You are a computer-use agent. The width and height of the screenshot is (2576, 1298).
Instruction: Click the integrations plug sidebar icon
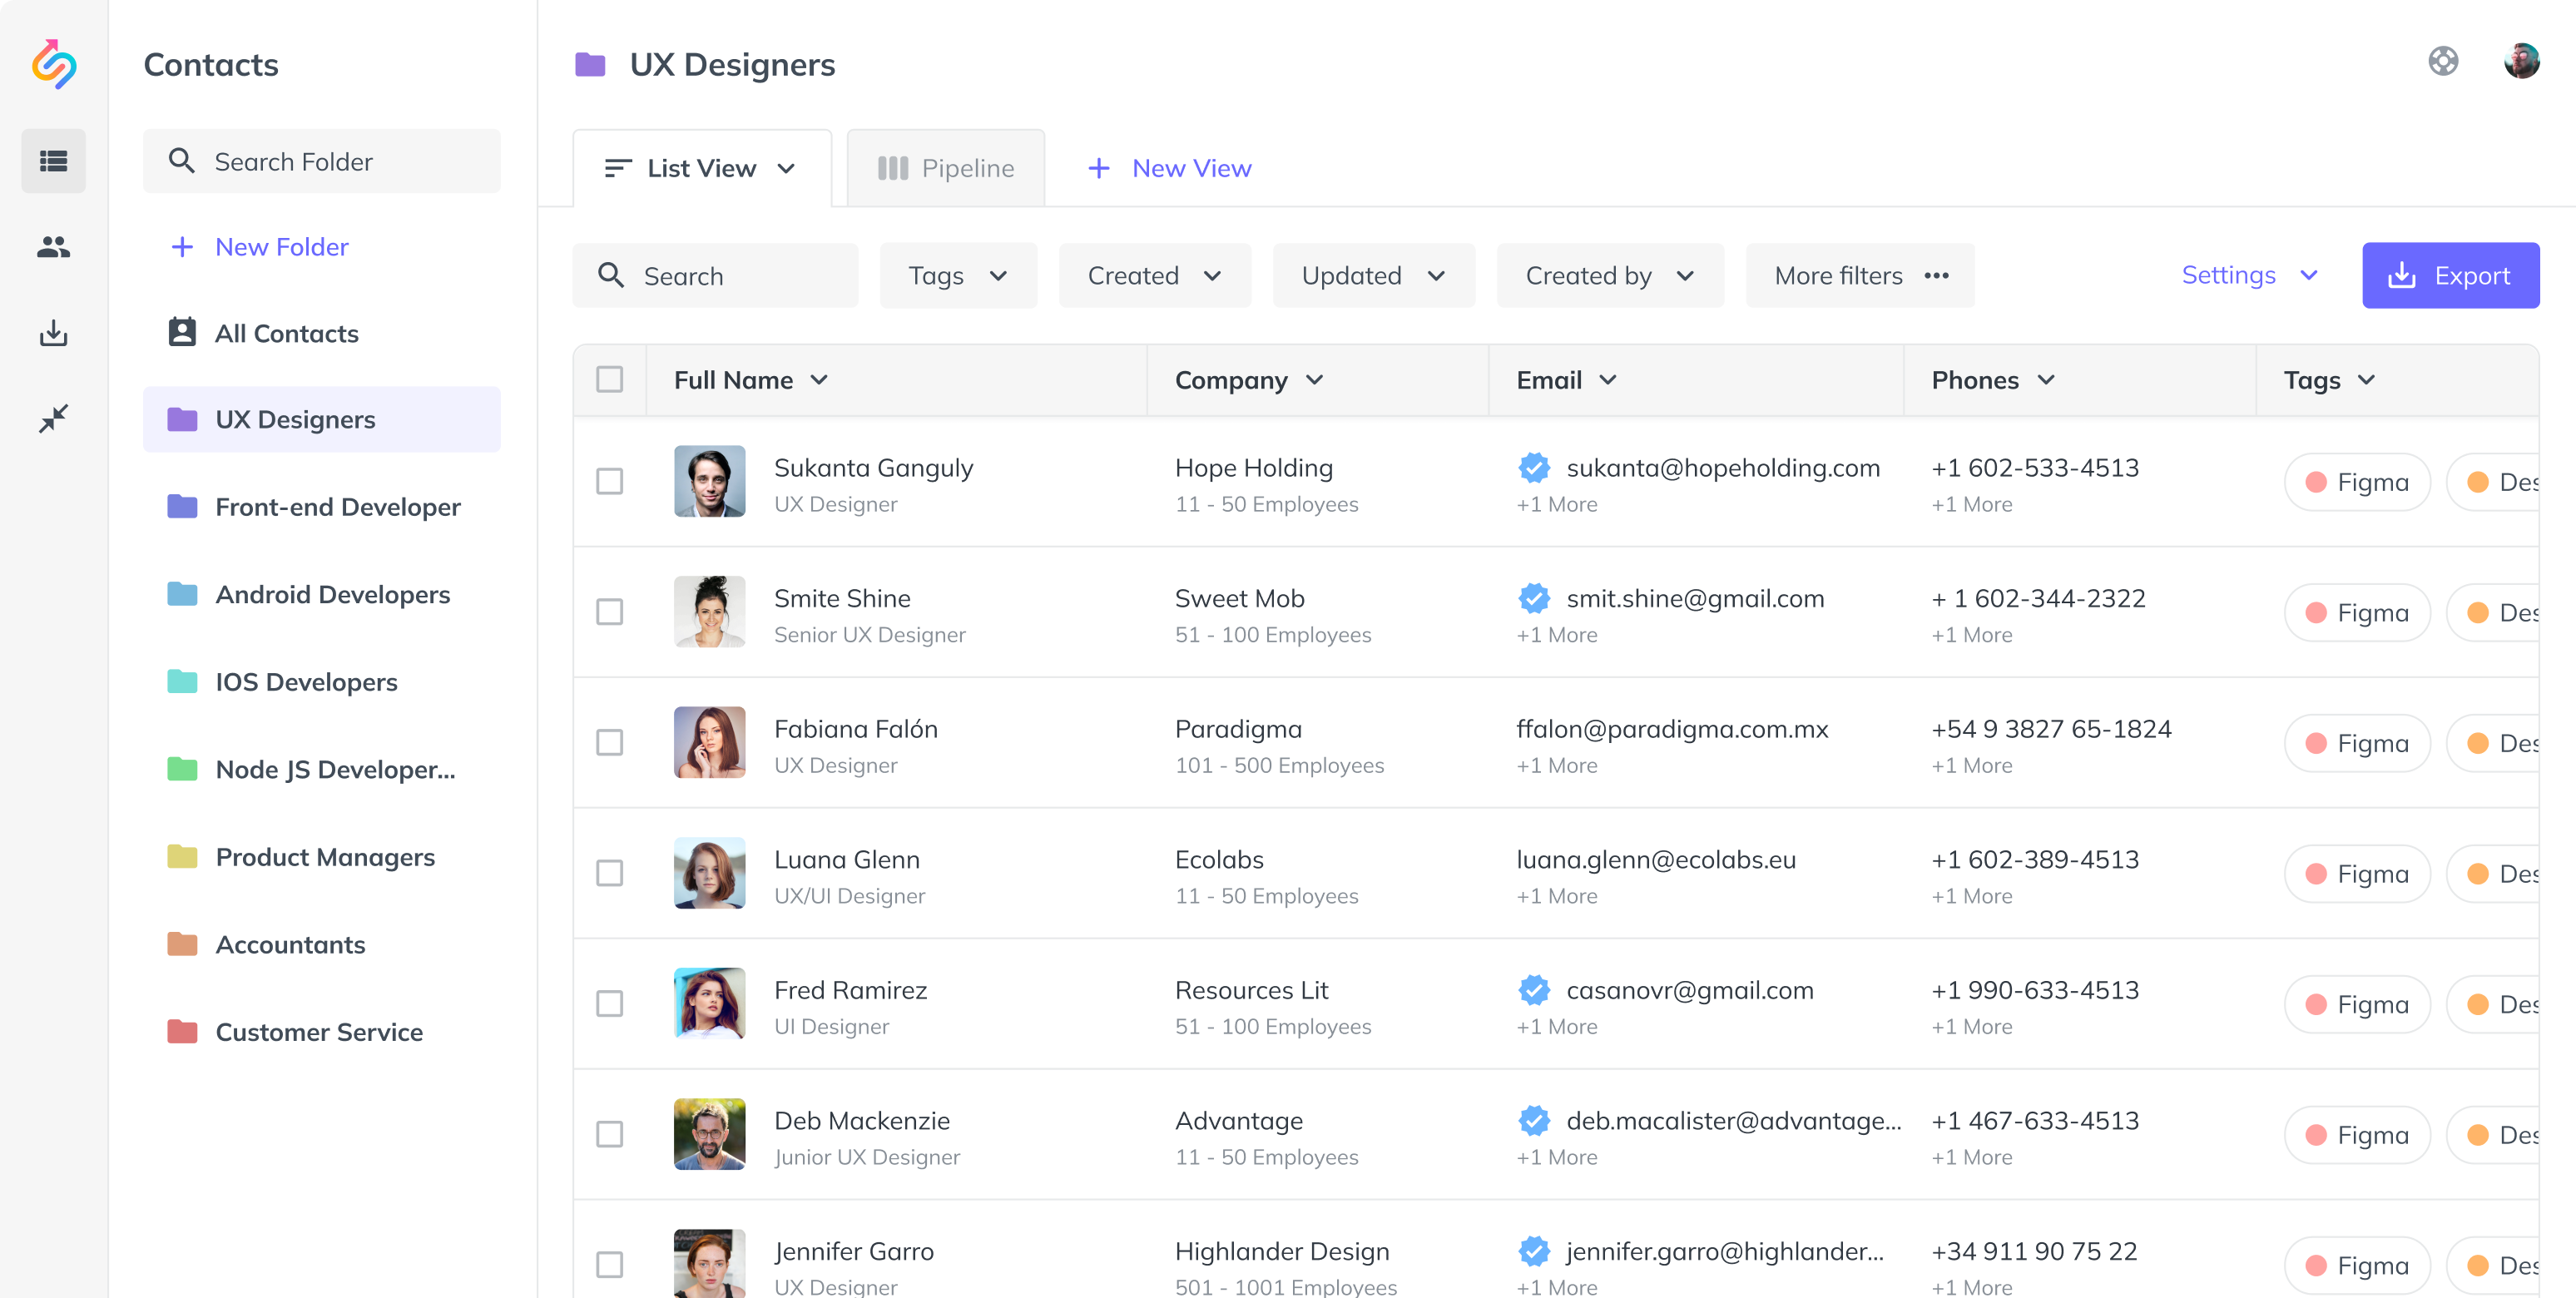tap(53, 418)
